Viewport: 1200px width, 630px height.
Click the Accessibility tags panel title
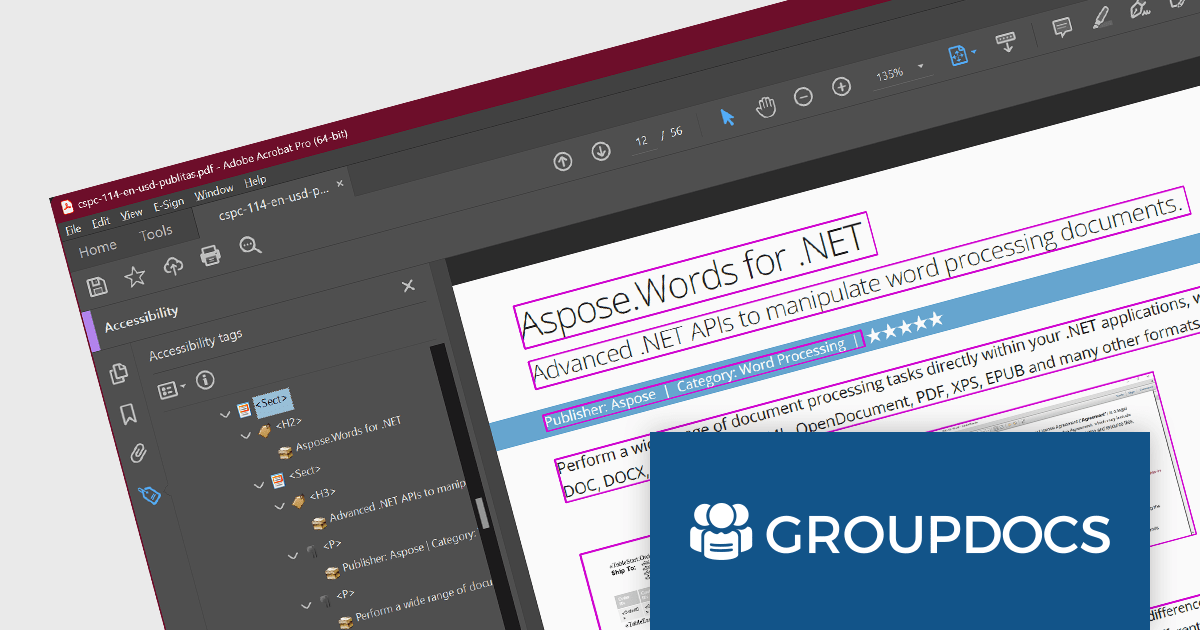click(195, 344)
